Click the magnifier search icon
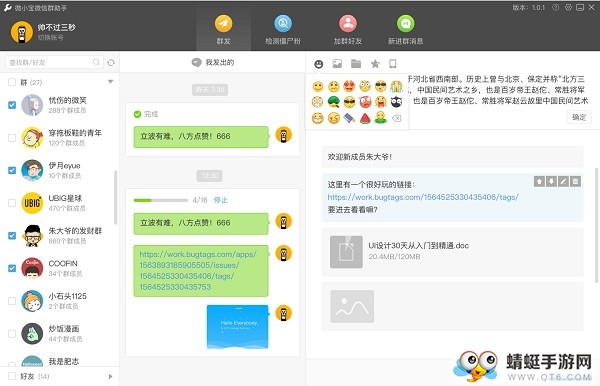This screenshot has width=600, height=386. [96, 62]
